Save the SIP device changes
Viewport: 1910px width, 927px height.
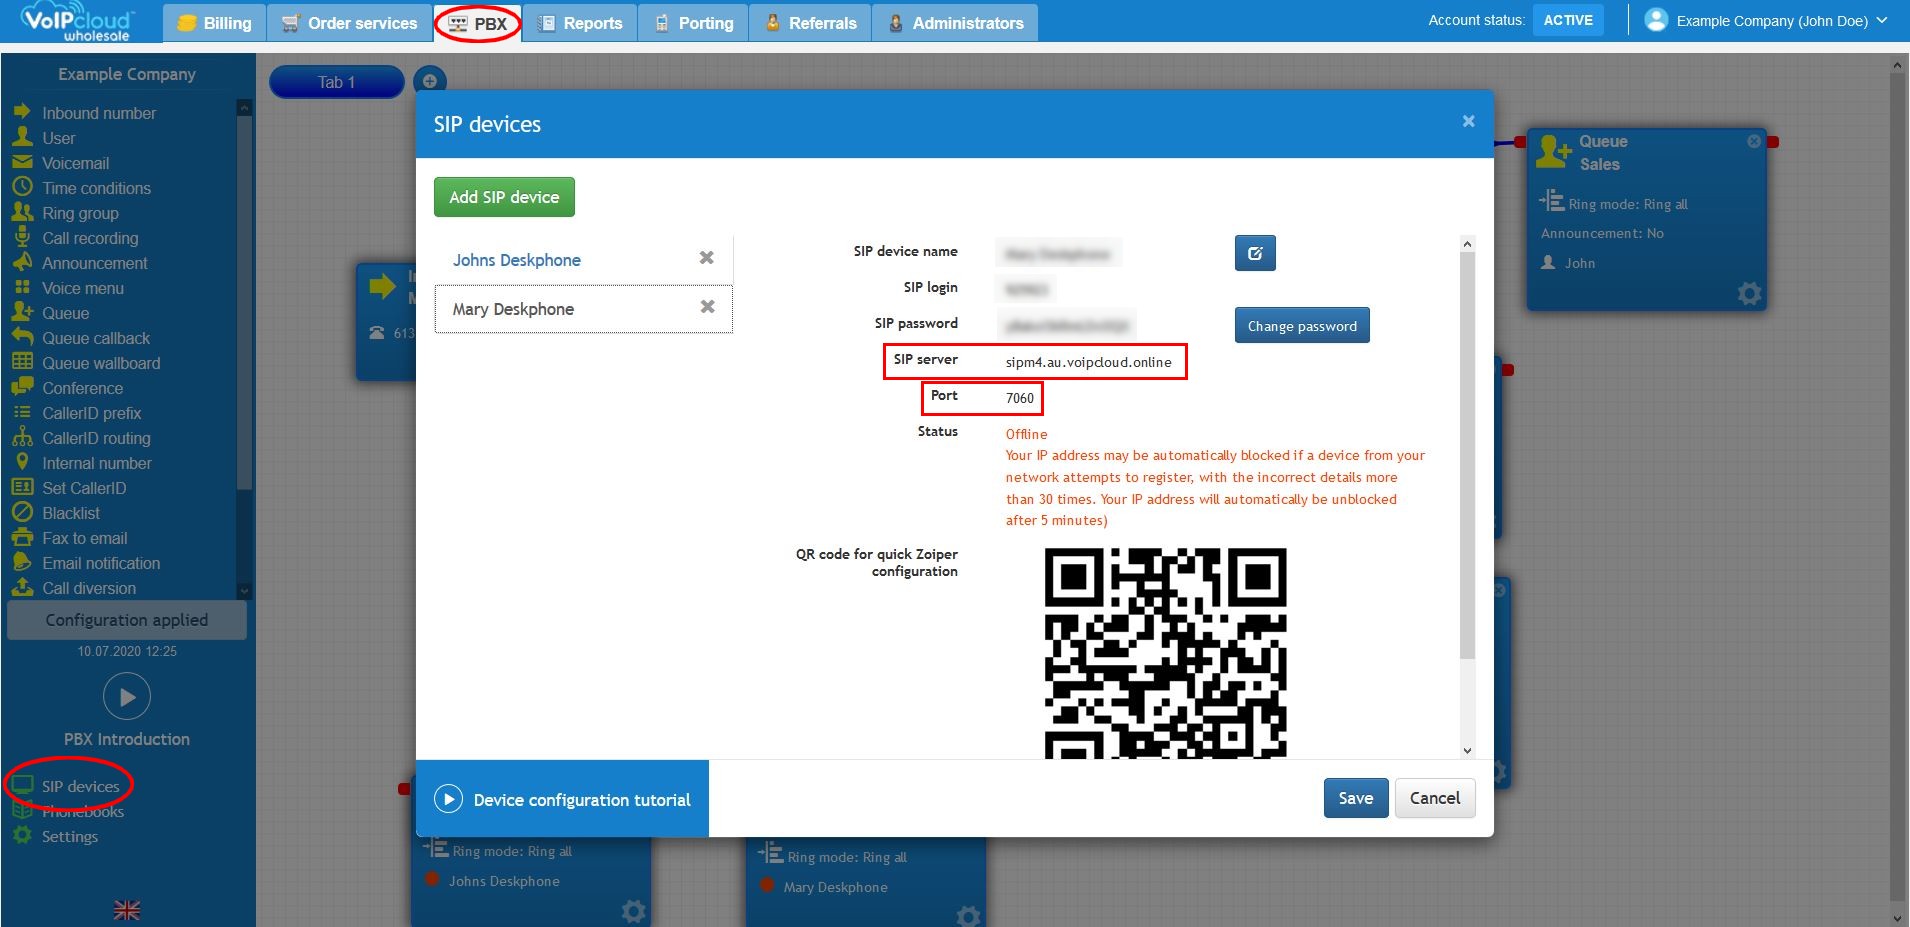pos(1355,798)
